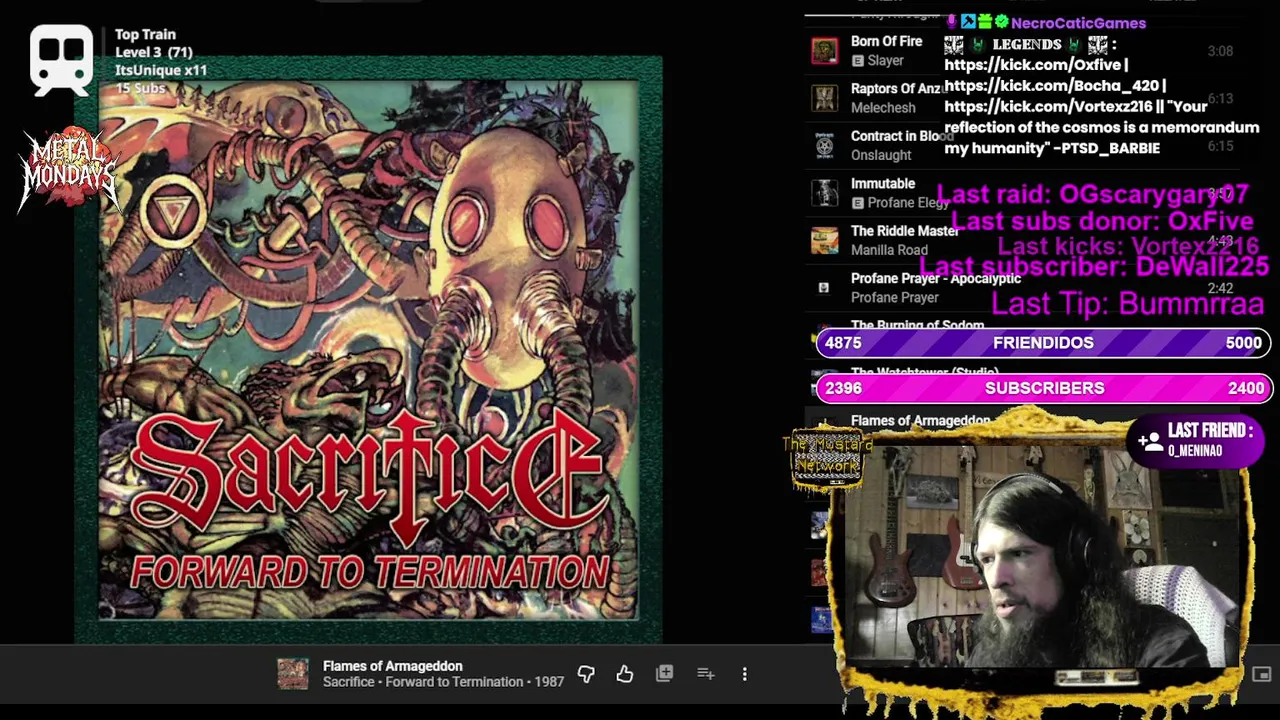Click the Raptors Of Anzu queue thumbnail
Viewport: 1280px width, 720px height.
tap(824, 98)
